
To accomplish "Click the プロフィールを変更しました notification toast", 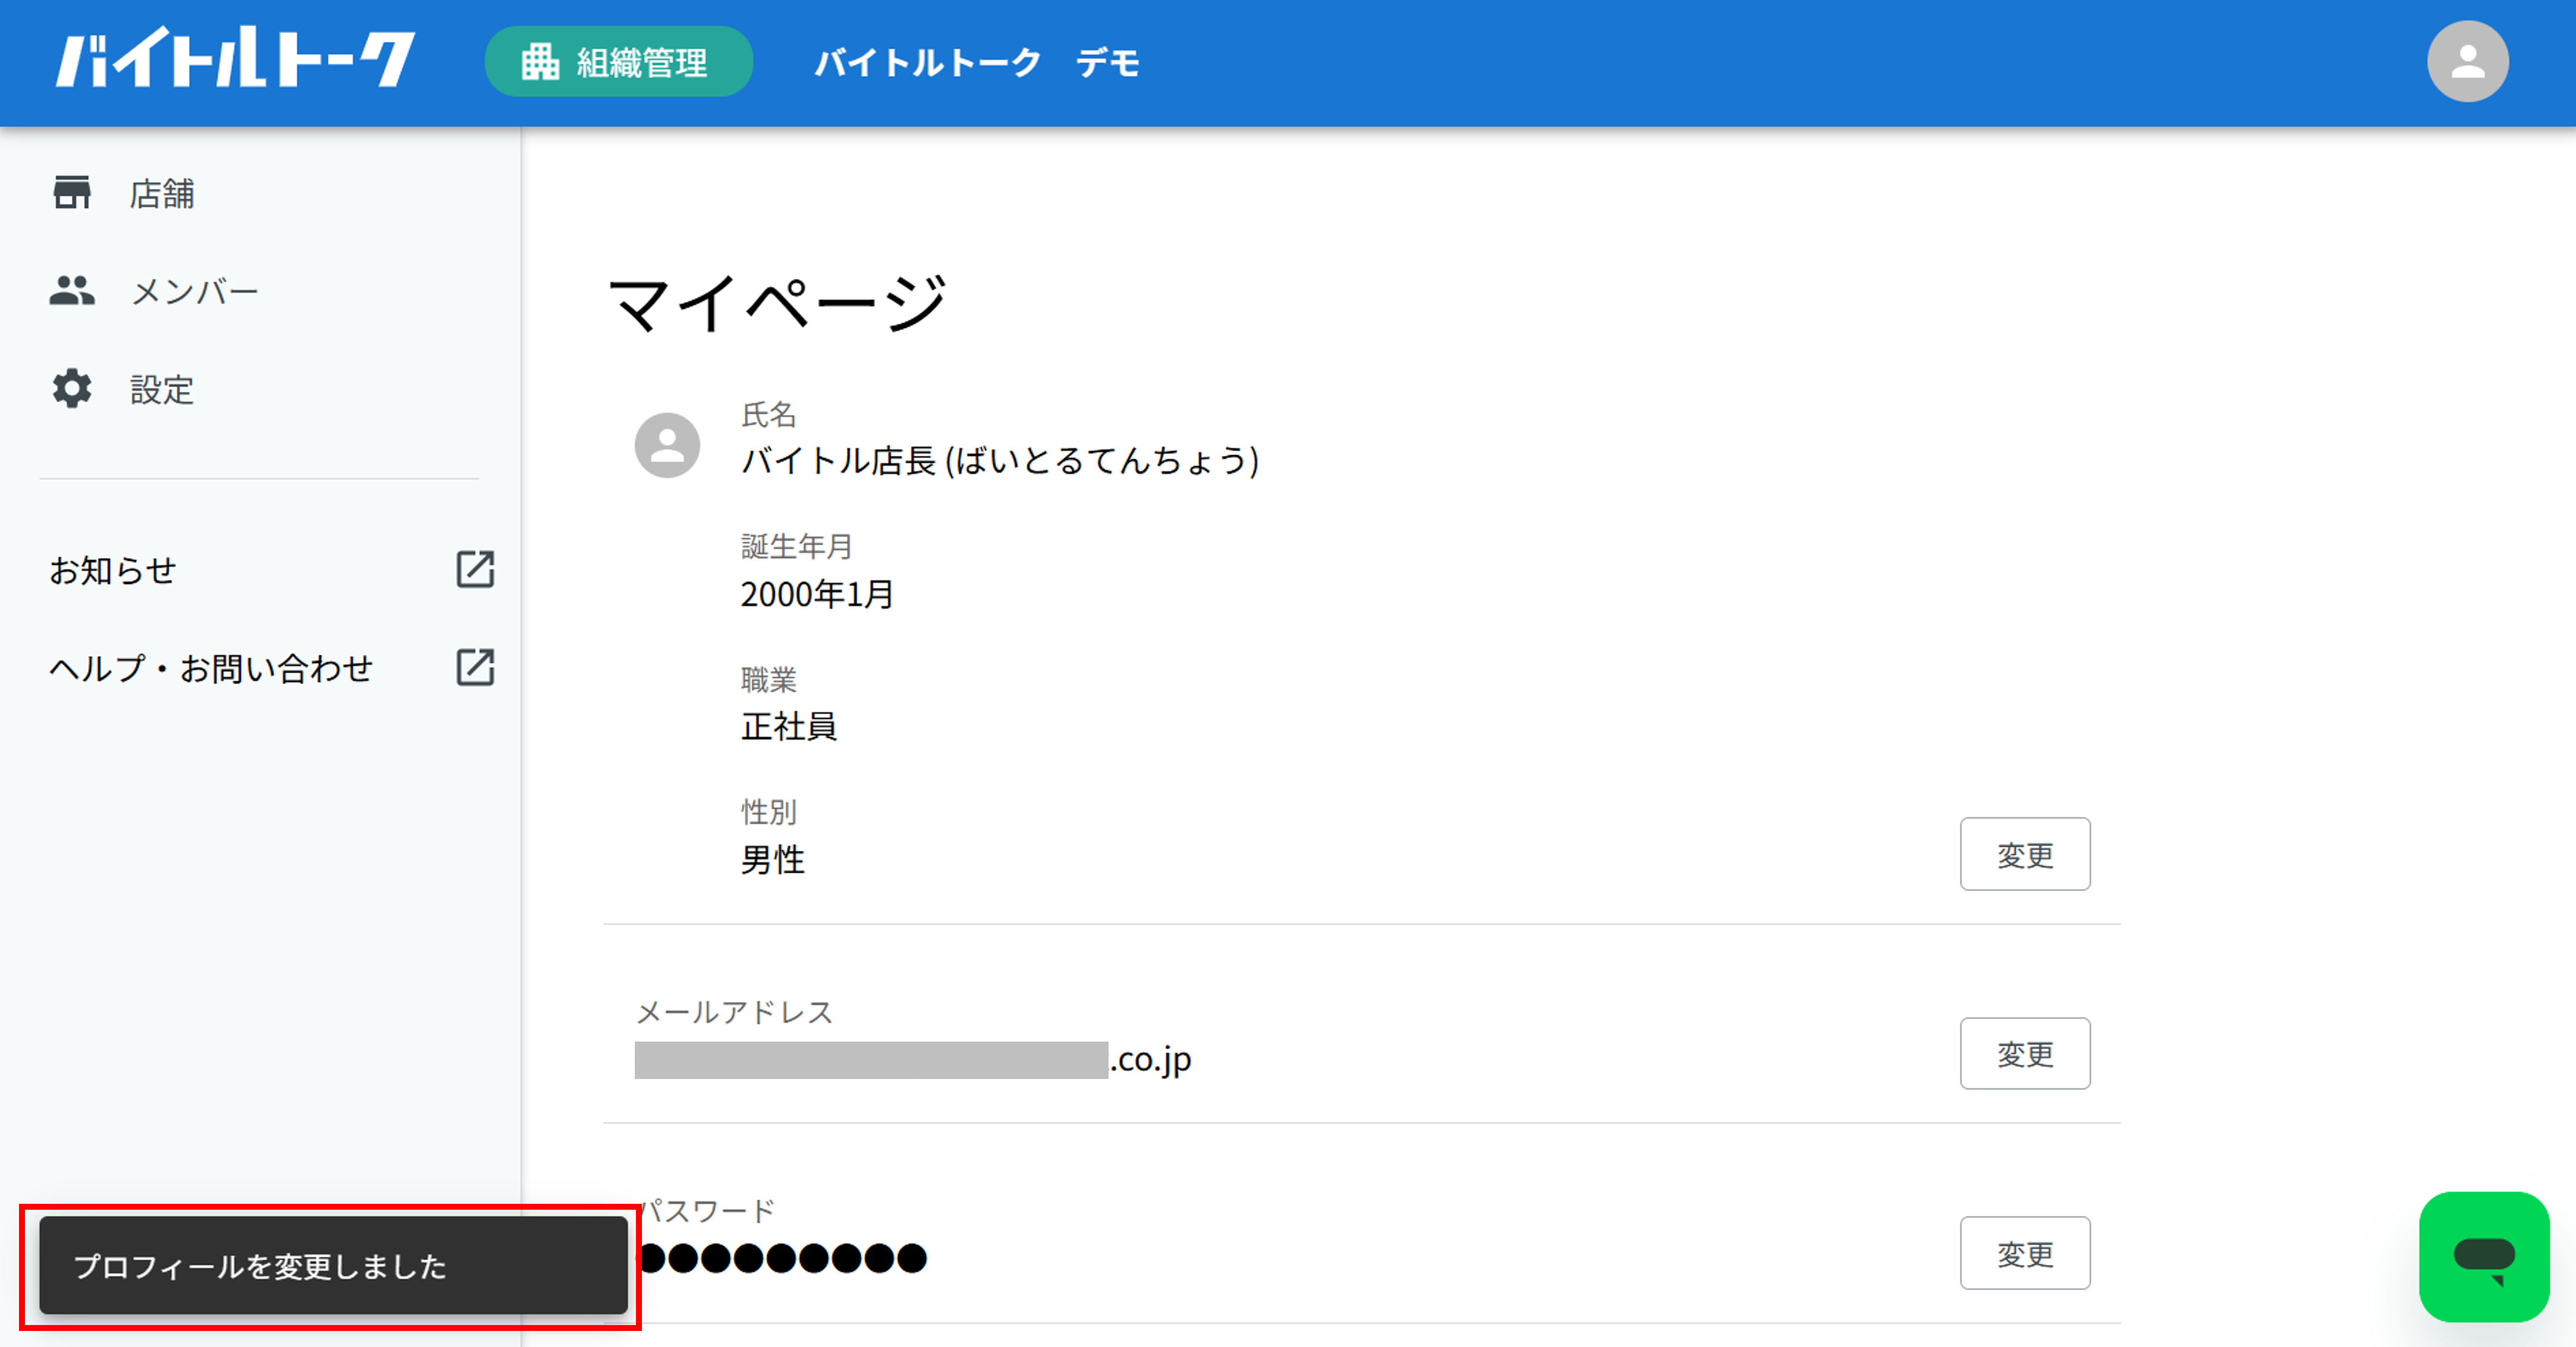I will [x=333, y=1266].
